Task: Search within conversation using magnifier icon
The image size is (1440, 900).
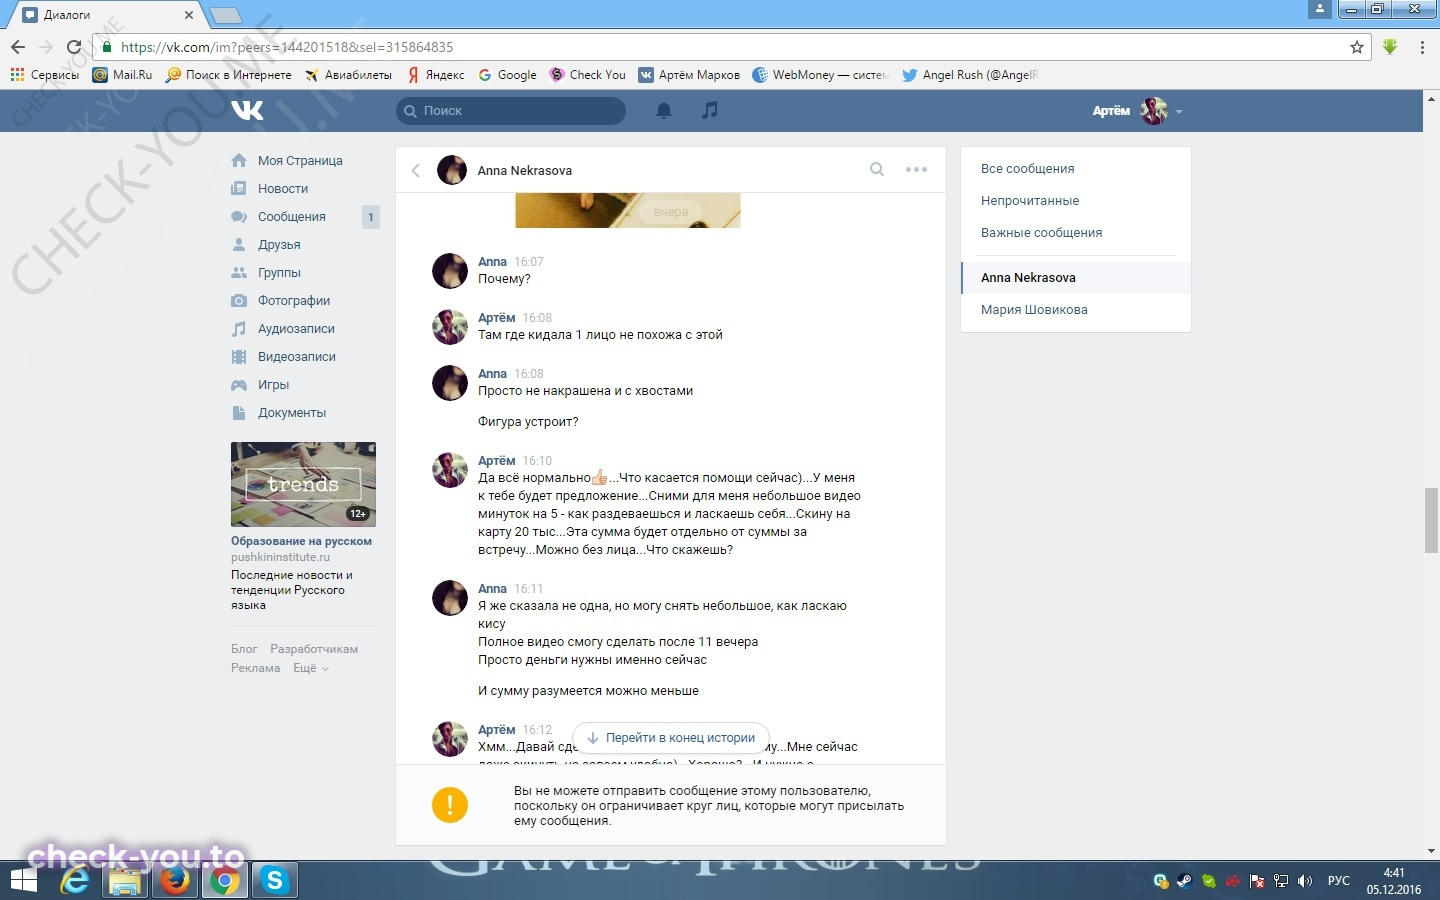Action: [877, 169]
